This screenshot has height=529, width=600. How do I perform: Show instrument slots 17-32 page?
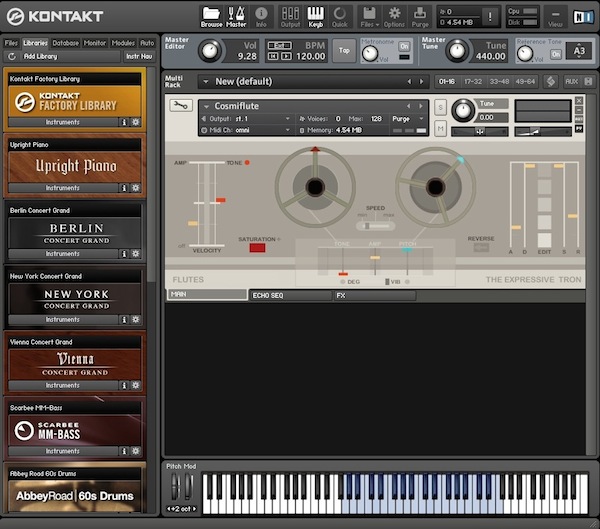[473, 81]
